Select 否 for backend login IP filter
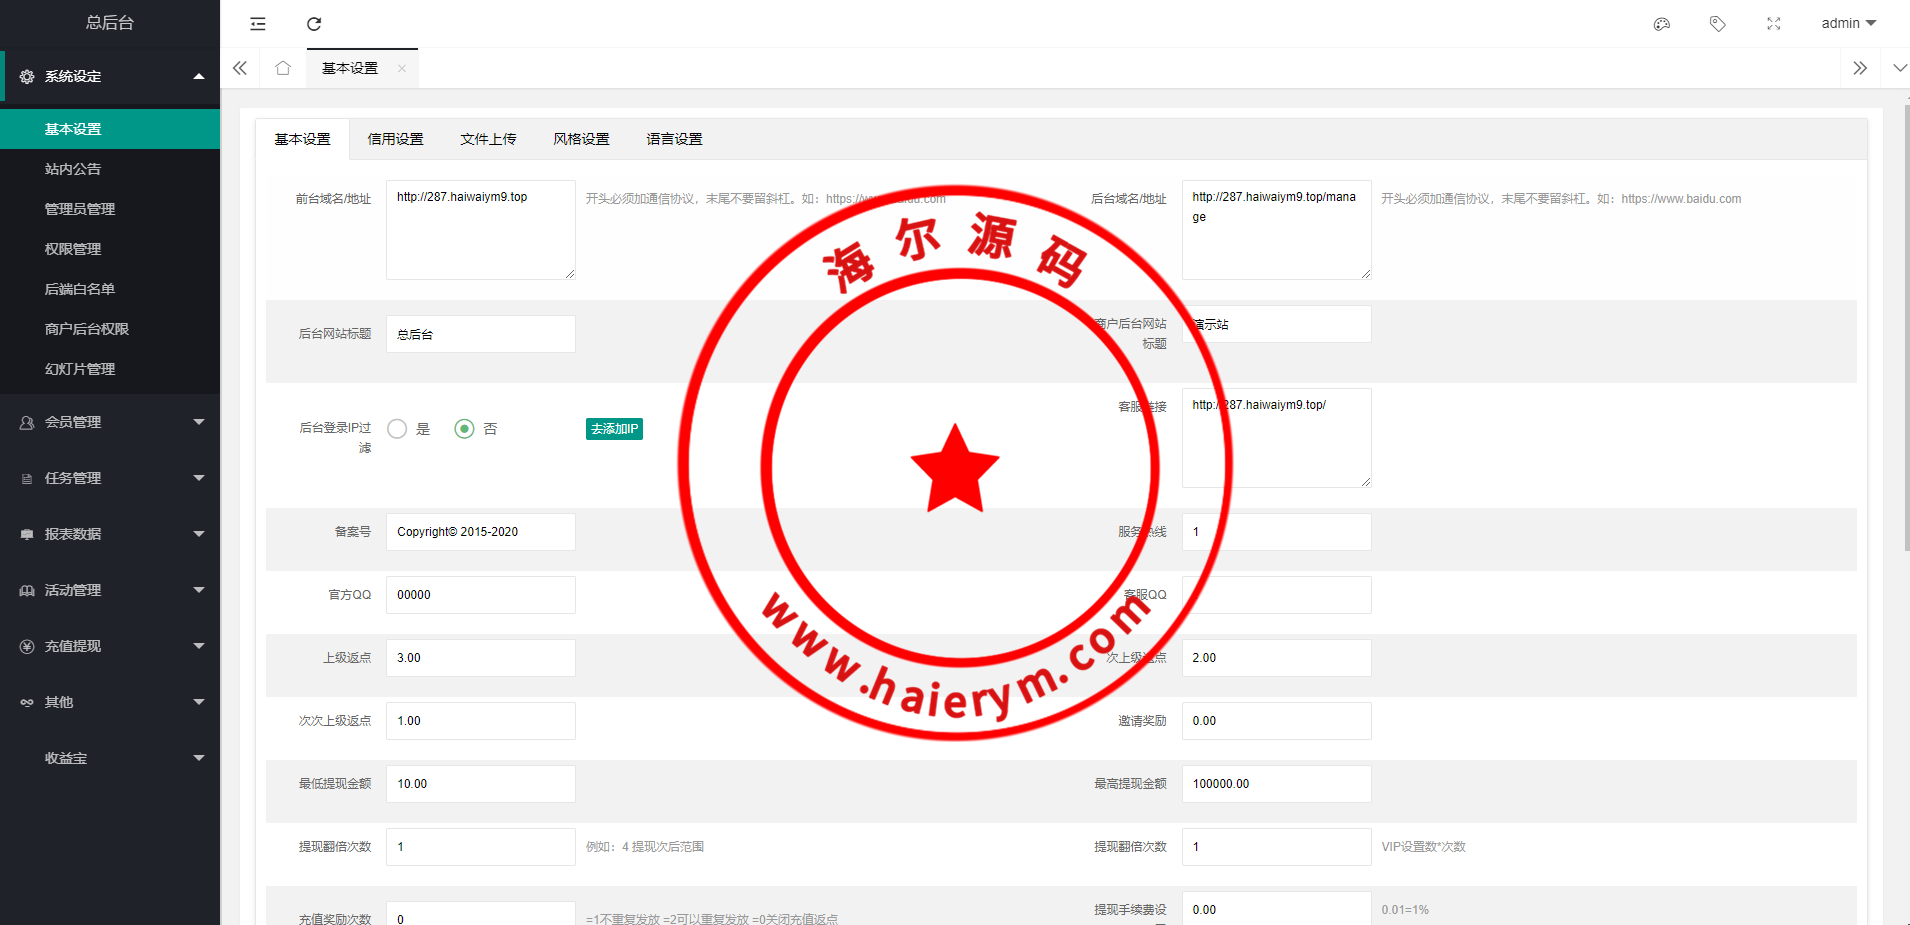1910x925 pixels. coord(464,429)
